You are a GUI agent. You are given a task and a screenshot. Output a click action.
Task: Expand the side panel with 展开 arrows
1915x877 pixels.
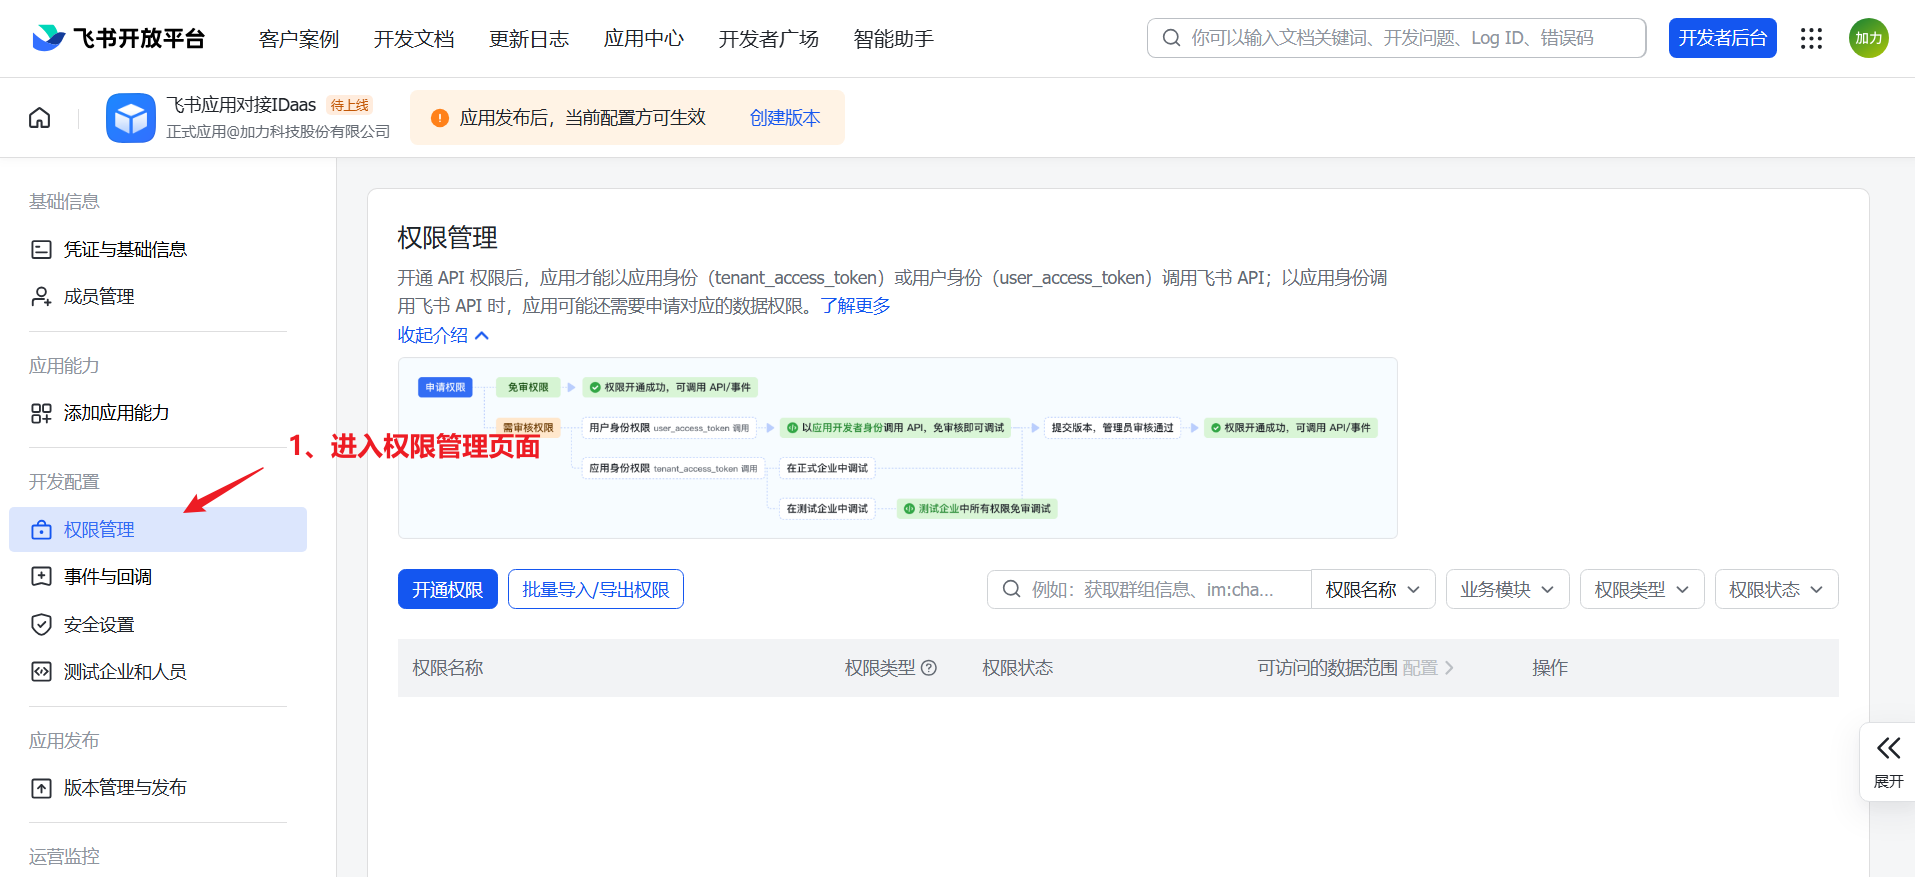[1888, 761]
